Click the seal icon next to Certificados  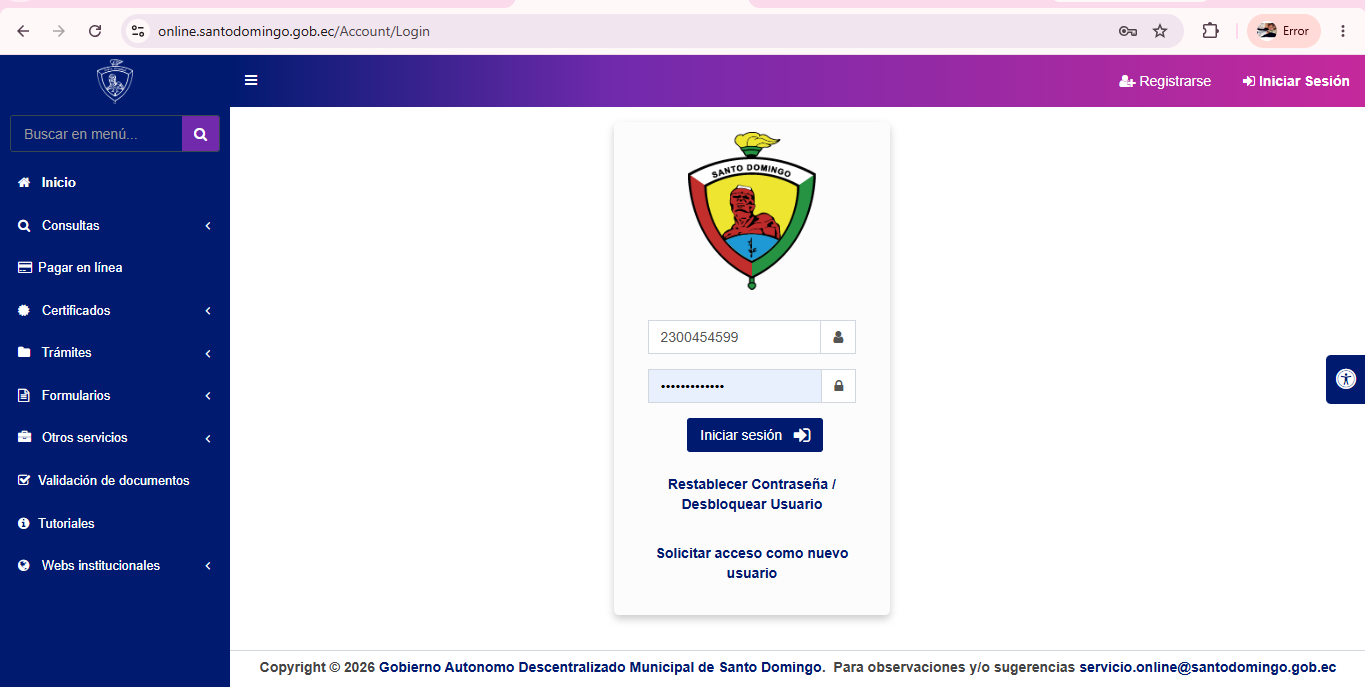(25, 310)
